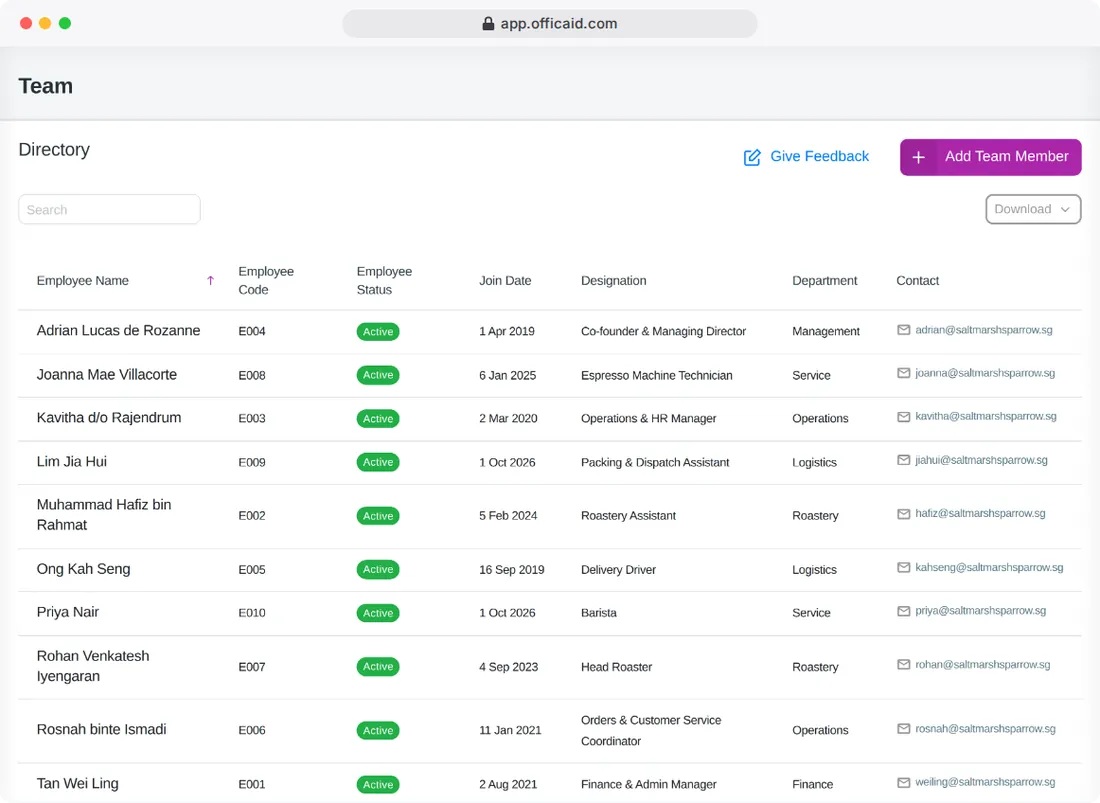Open Adrian Lucas de Rozanne's employee record
This screenshot has height=803, width=1100.
119,330
